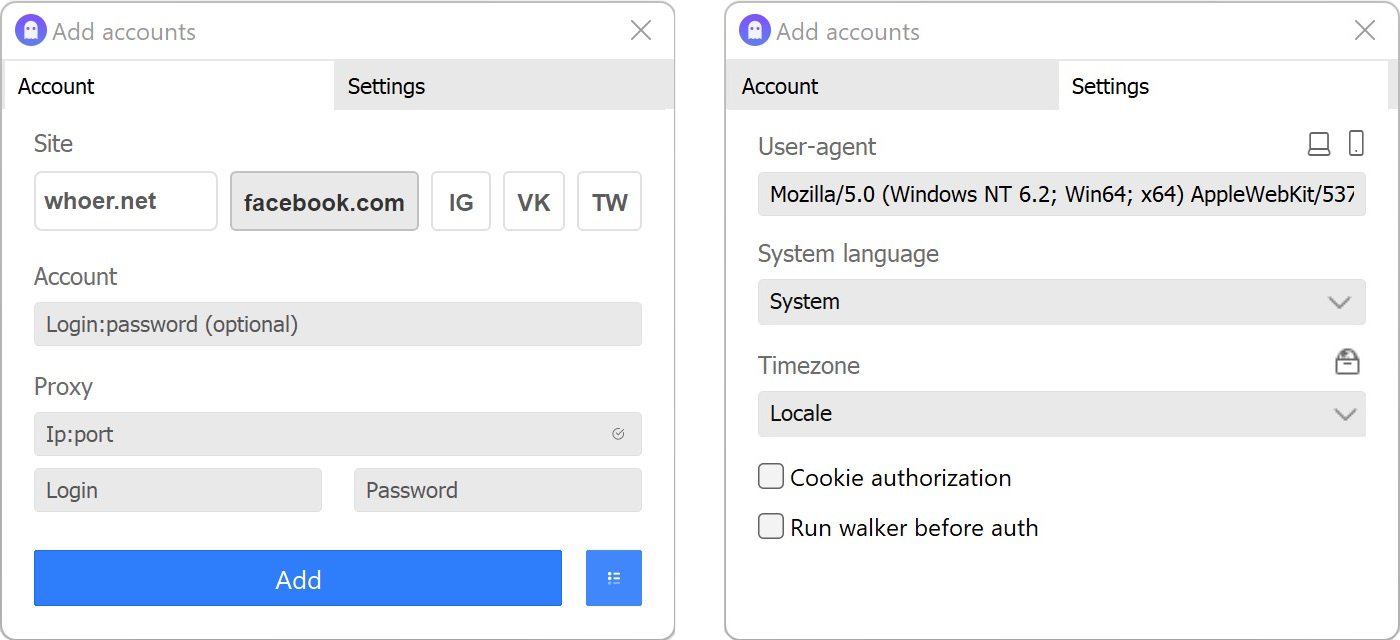Click the list icon button beside Add
The image size is (1400, 640).
(614, 578)
